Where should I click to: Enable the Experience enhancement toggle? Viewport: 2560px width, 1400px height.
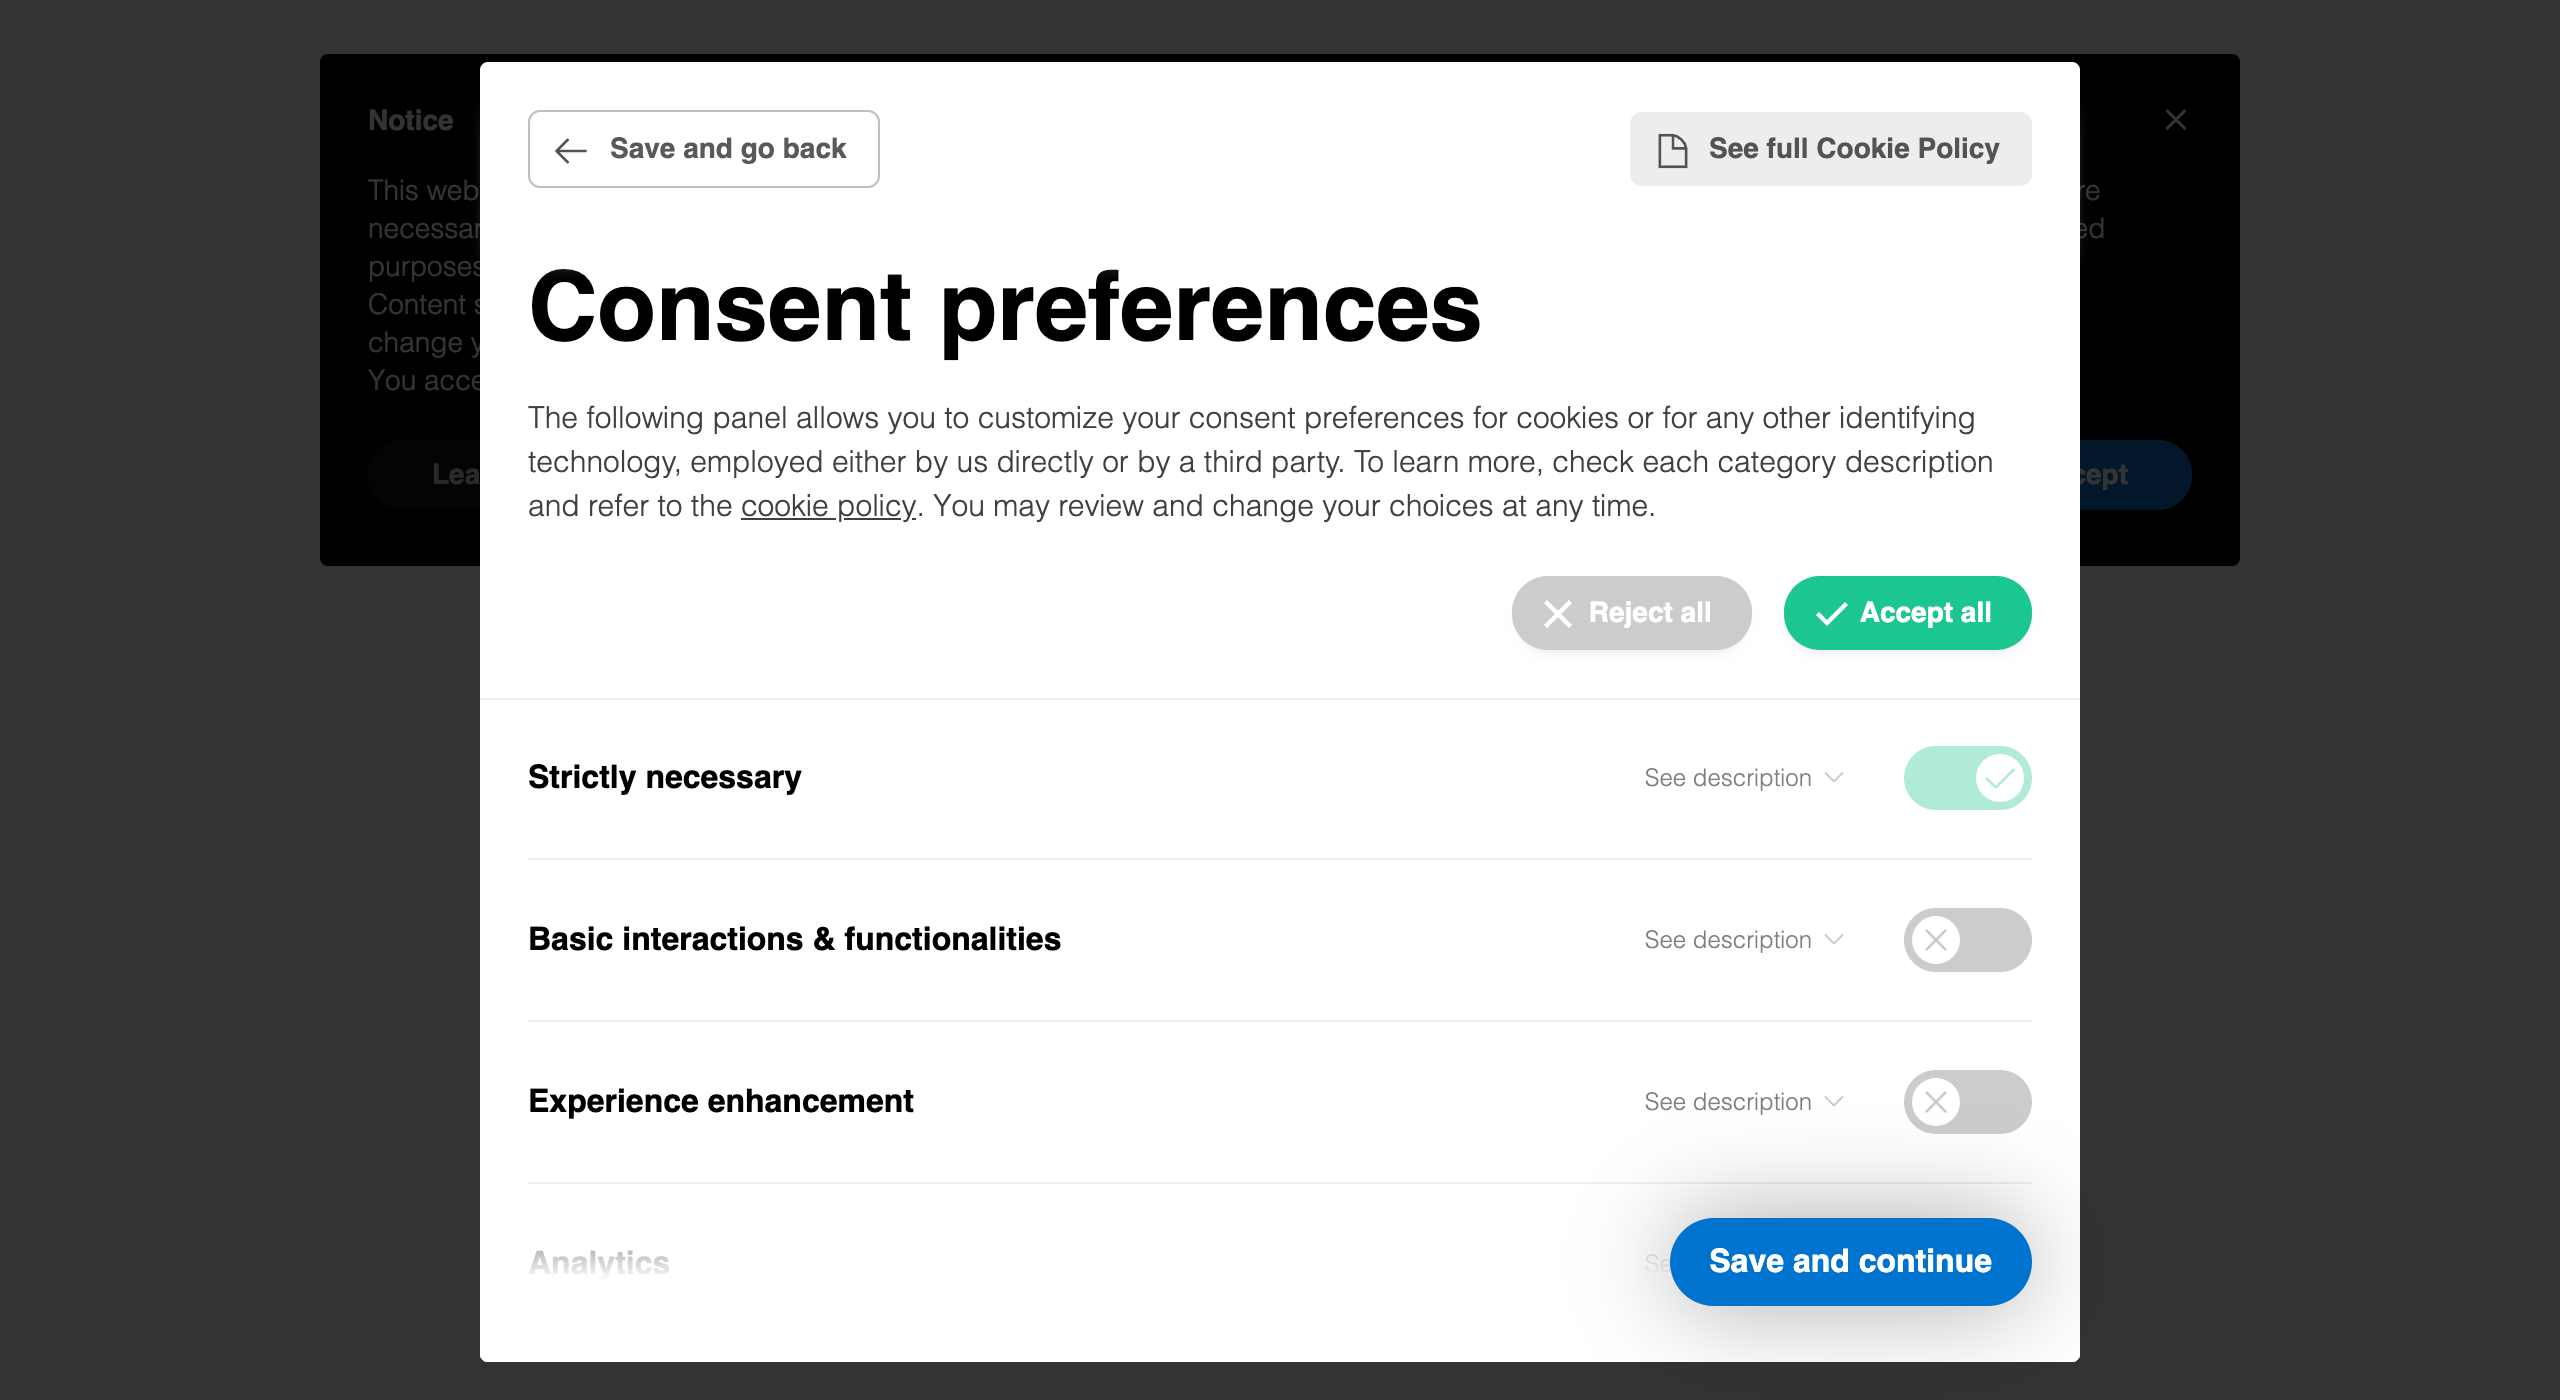tap(1967, 1102)
